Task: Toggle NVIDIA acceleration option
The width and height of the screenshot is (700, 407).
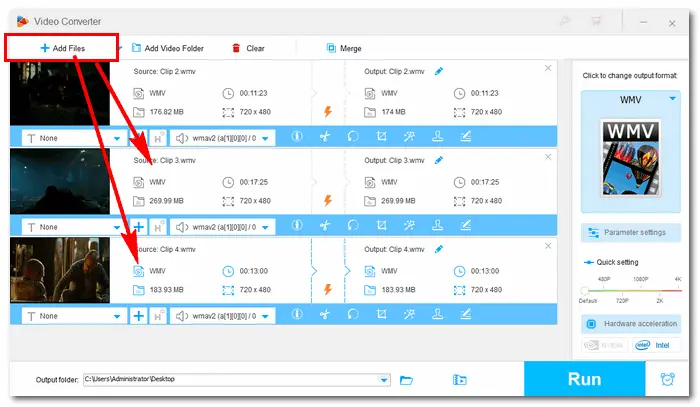Action: click(x=605, y=345)
